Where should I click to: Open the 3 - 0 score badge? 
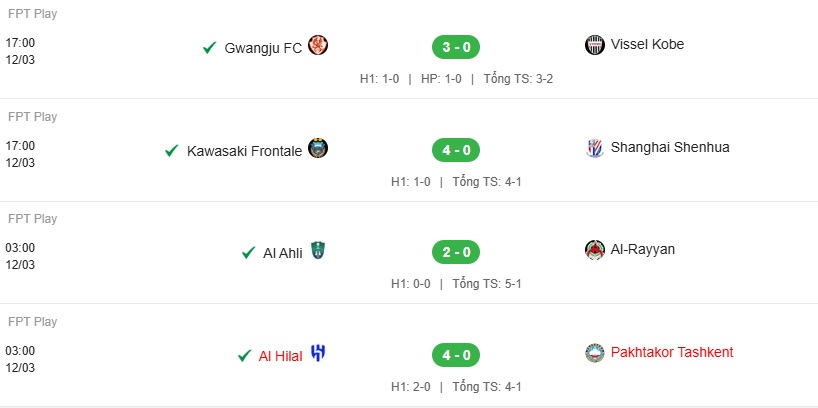coord(456,47)
